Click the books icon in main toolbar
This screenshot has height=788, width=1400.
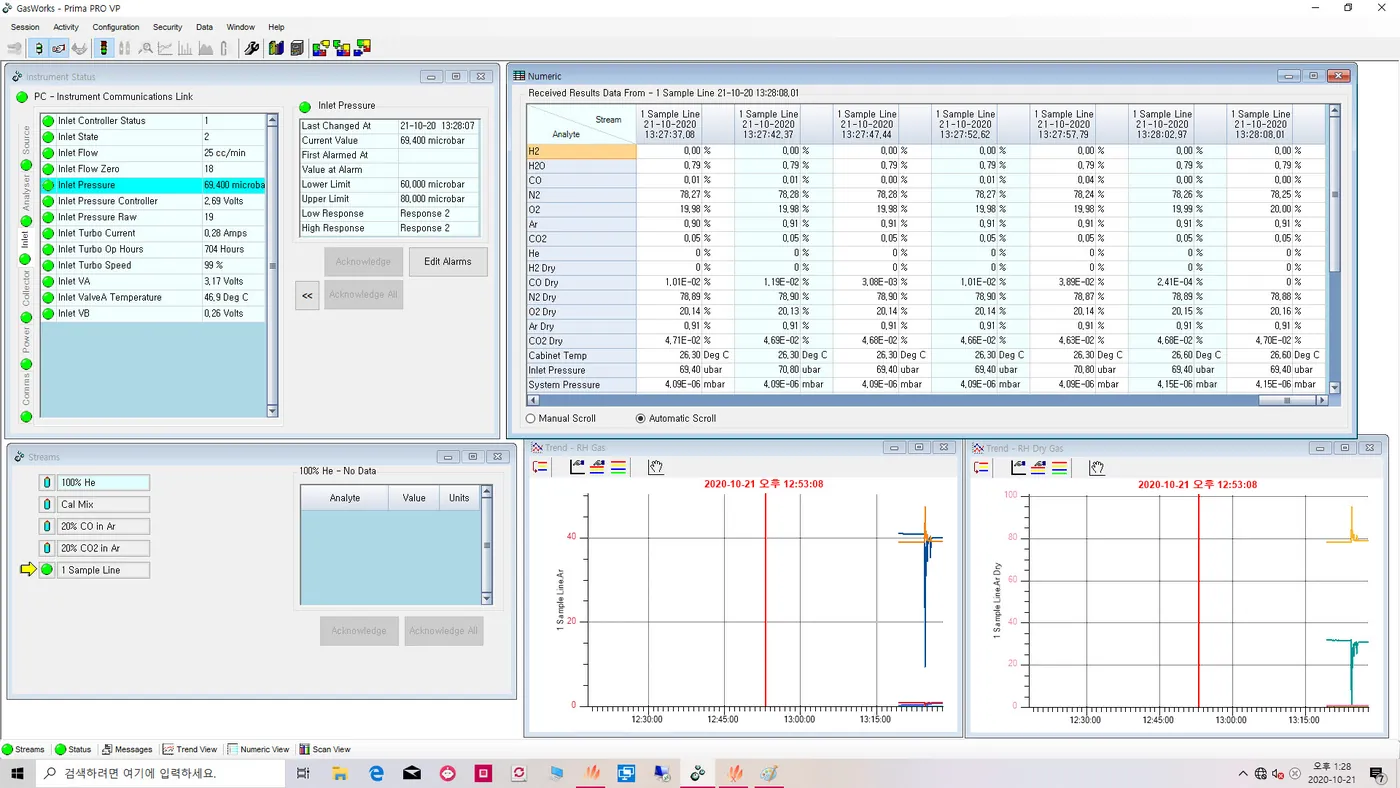(x=276, y=48)
